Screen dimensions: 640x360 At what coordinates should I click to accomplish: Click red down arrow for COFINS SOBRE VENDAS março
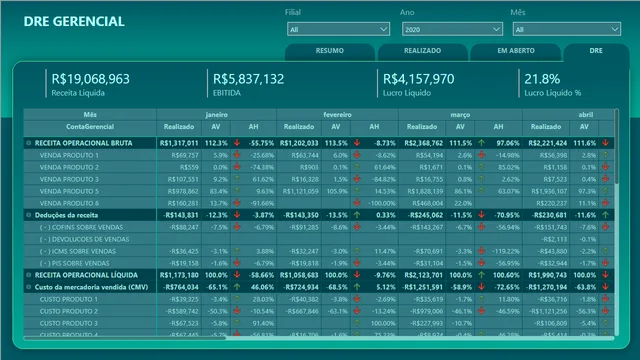(482, 227)
